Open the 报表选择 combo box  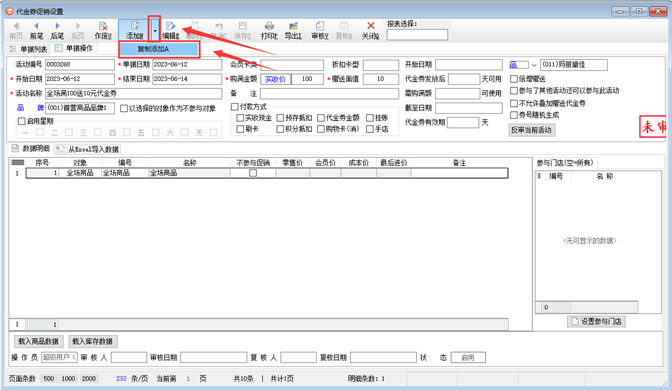click(417, 35)
